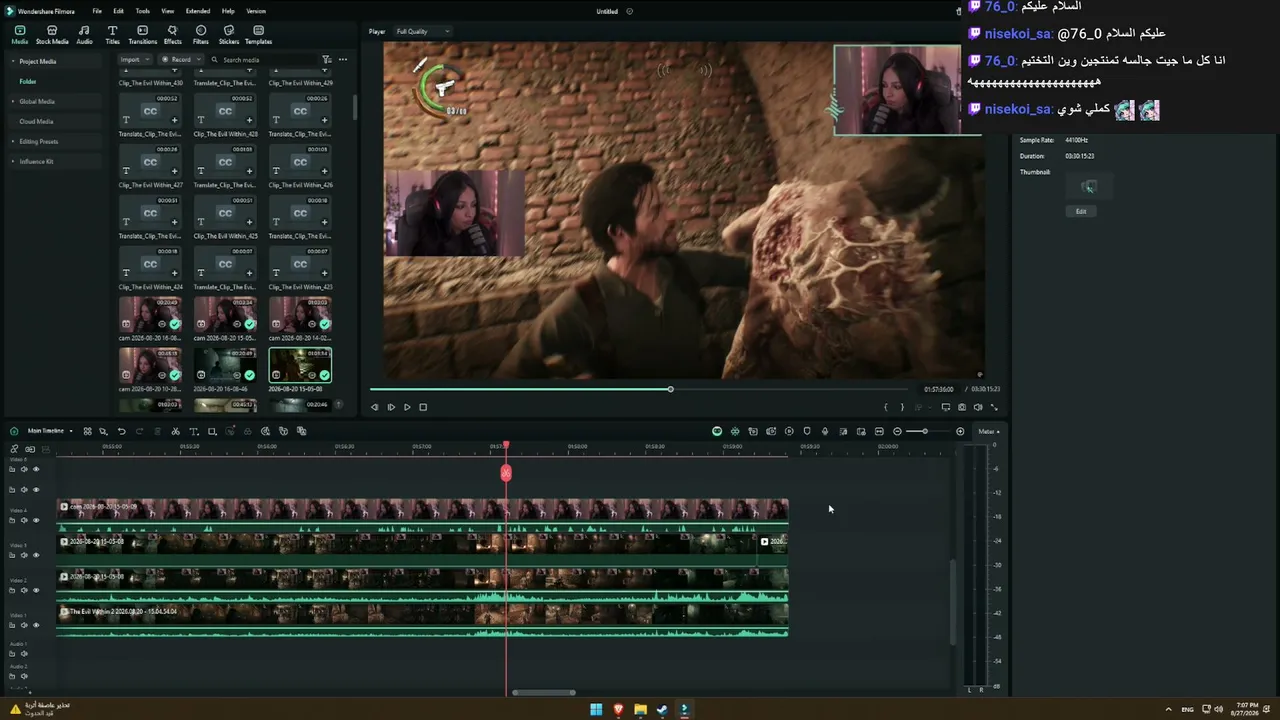
Task: Toggle visibility of Video 3 track
Action: (36, 555)
